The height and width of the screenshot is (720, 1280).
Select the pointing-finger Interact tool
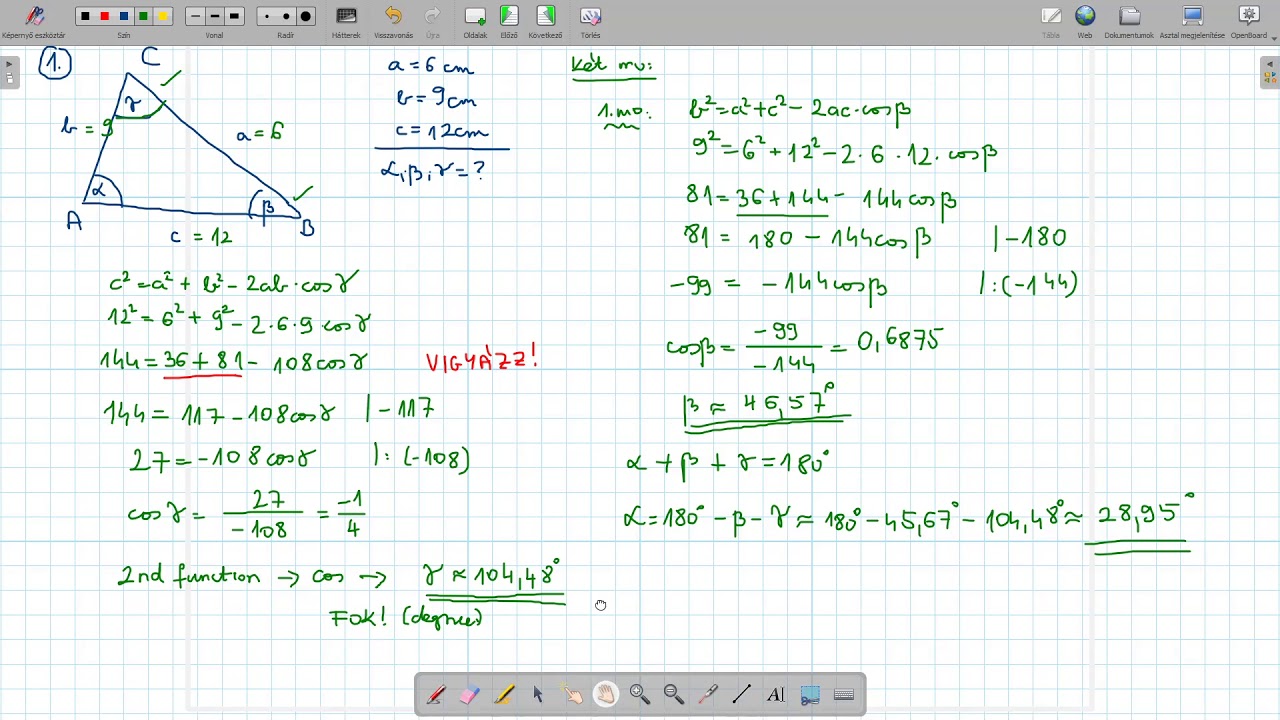(x=572, y=695)
